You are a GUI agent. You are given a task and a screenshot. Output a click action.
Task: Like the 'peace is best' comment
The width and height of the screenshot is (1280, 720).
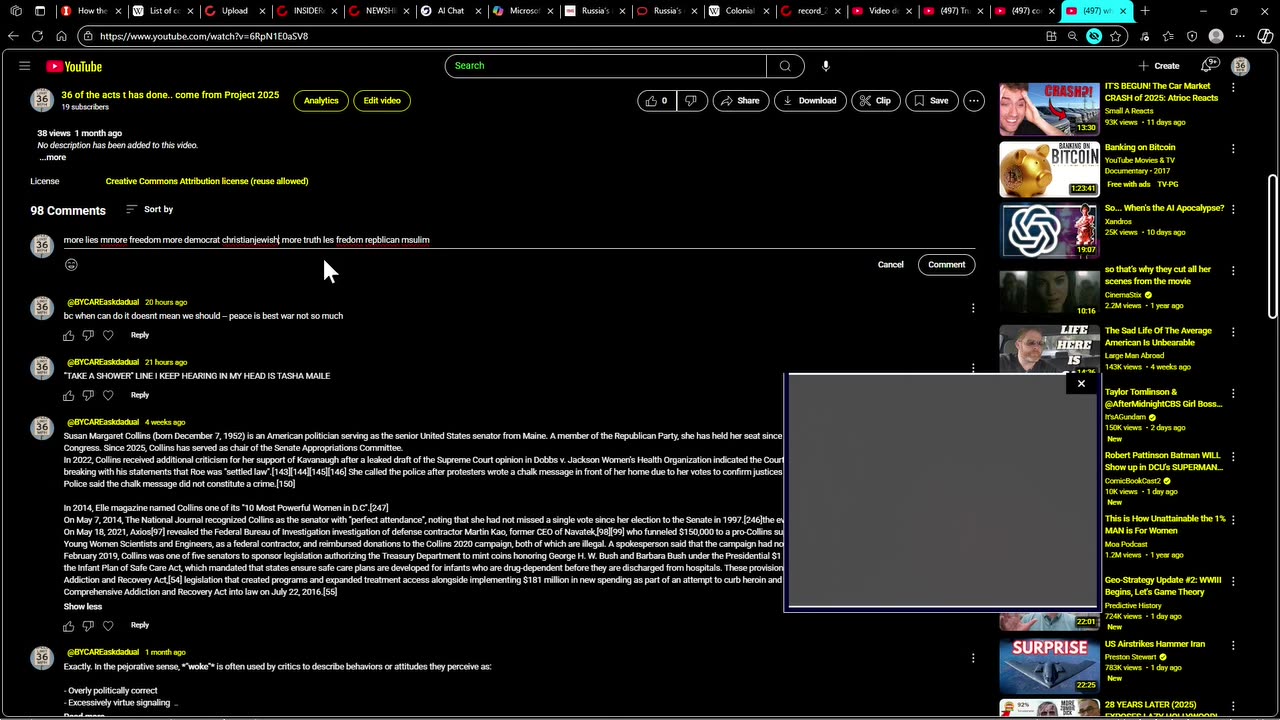(x=69, y=335)
